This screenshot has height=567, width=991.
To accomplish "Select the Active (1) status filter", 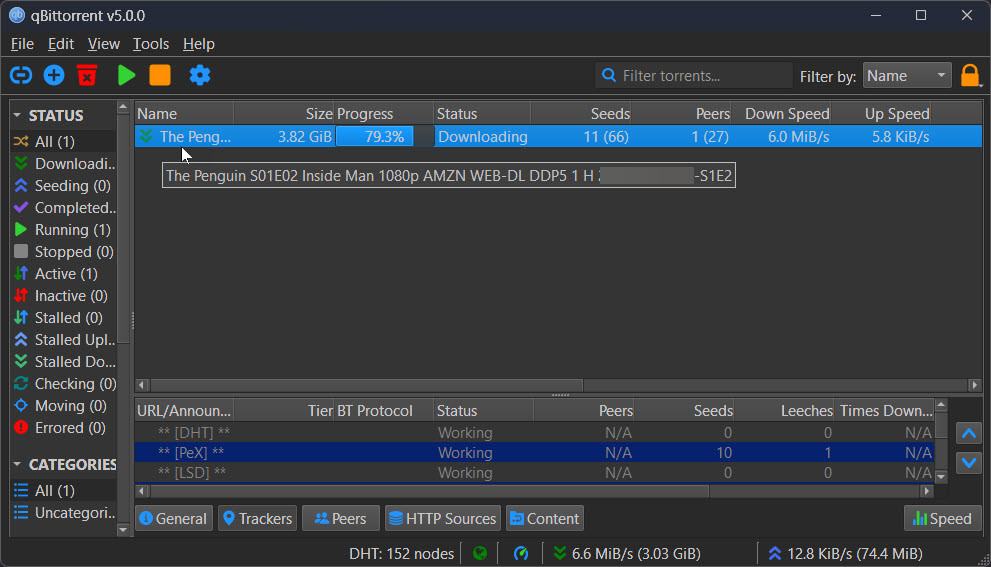I will (63, 274).
